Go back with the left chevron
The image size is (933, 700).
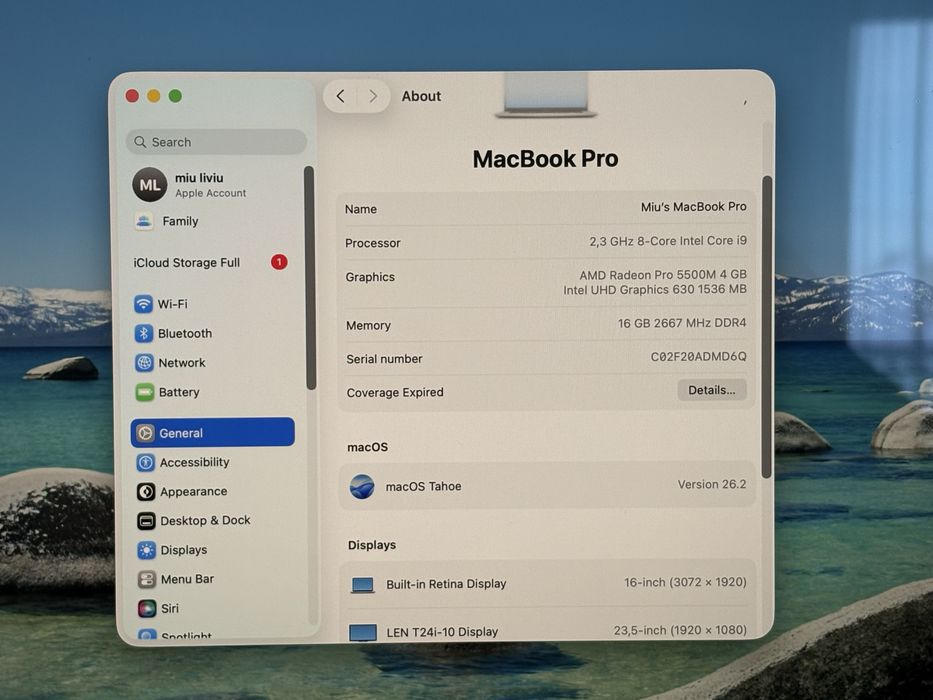(340, 96)
